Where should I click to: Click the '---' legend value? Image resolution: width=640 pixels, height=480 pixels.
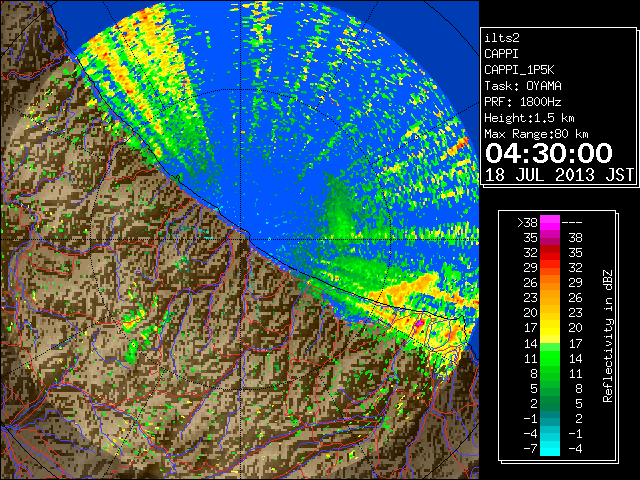point(572,223)
